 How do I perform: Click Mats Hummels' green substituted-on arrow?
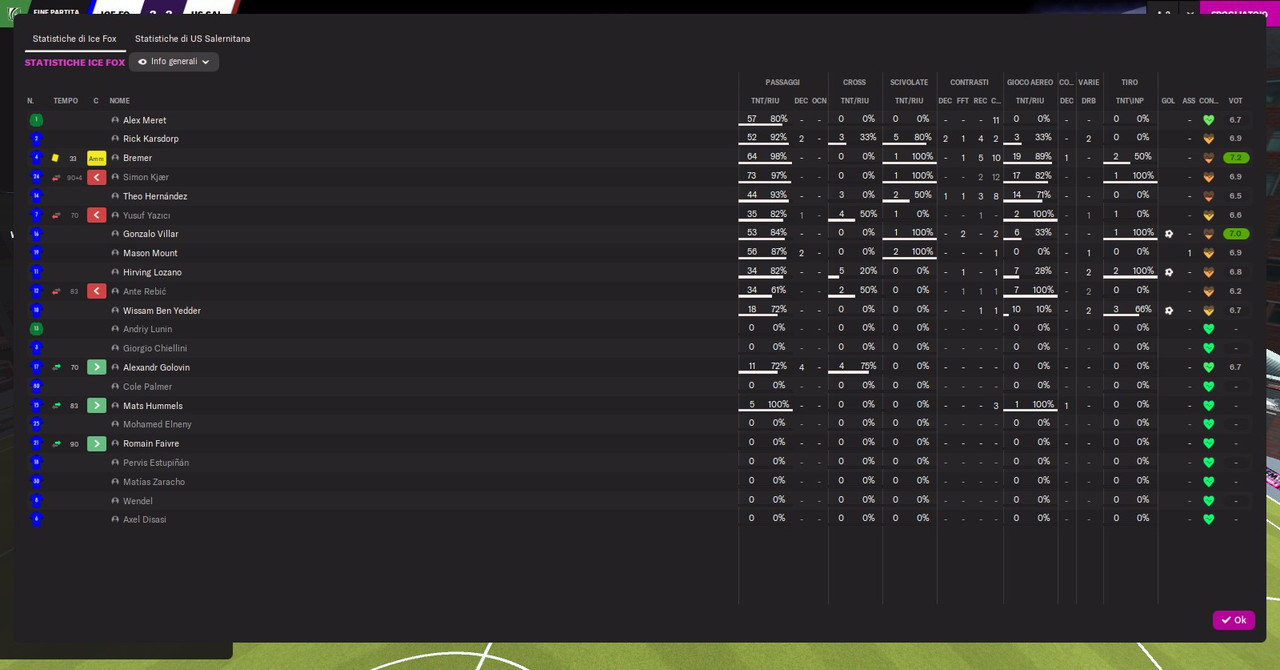(96, 405)
